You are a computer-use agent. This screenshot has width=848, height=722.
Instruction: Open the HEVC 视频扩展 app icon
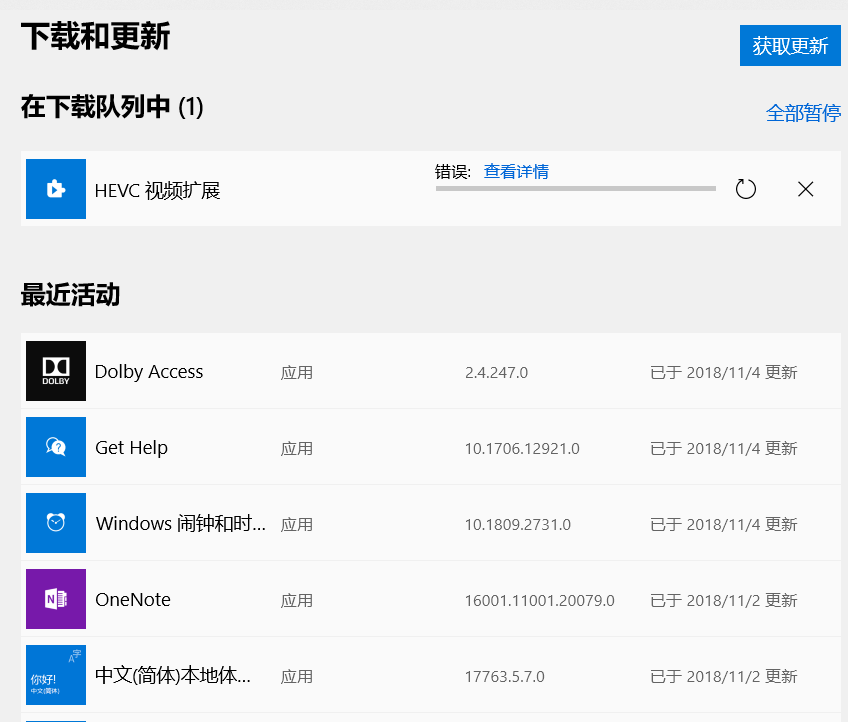(56, 189)
